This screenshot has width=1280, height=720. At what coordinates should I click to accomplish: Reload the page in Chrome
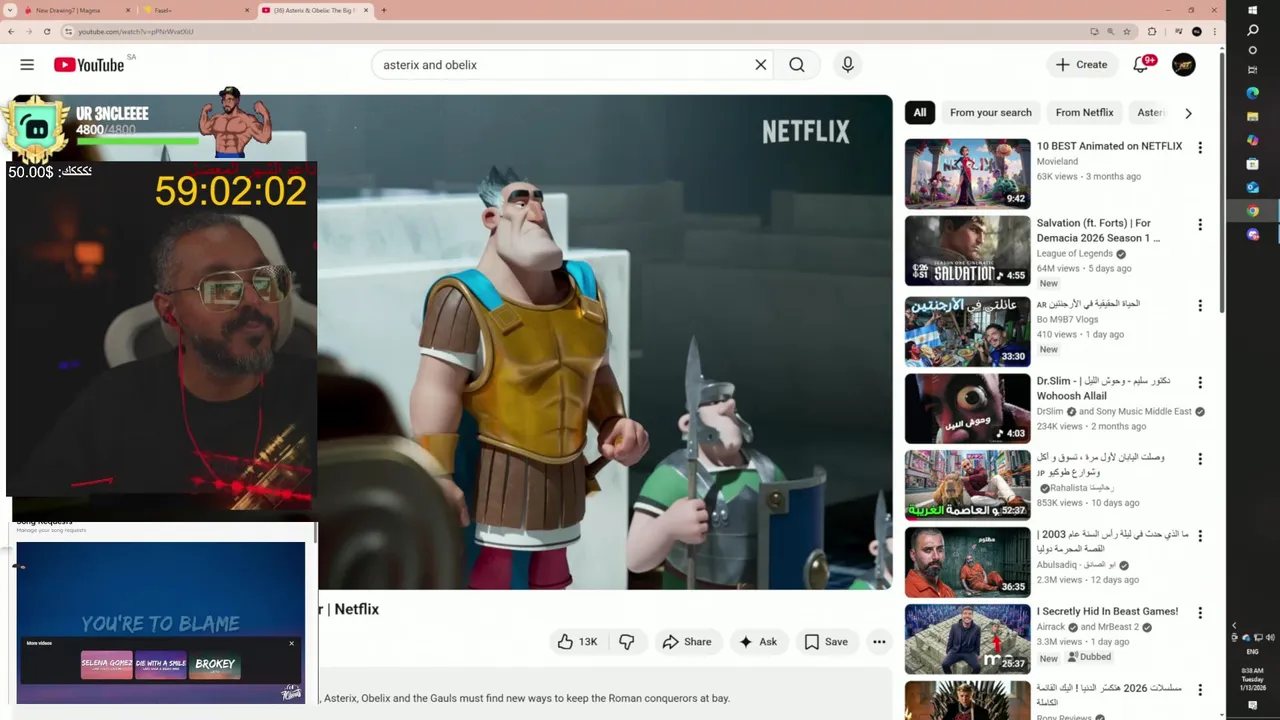tap(46, 31)
